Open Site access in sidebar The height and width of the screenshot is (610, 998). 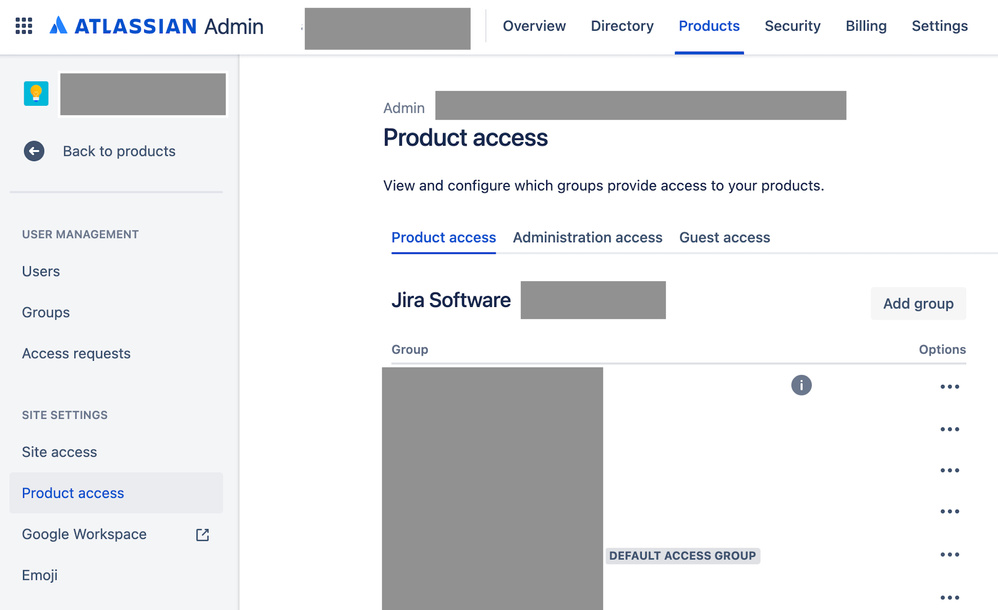coord(59,452)
